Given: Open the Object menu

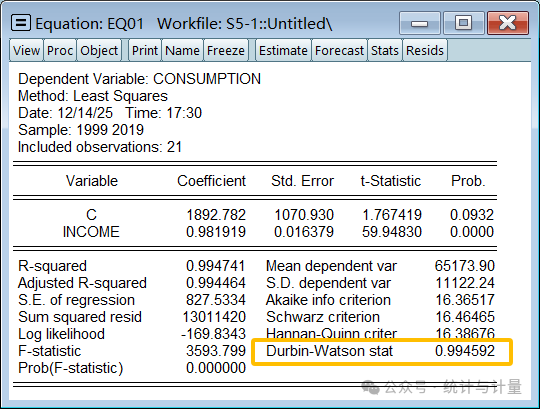Looking at the screenshot, I should click(99, 51).
